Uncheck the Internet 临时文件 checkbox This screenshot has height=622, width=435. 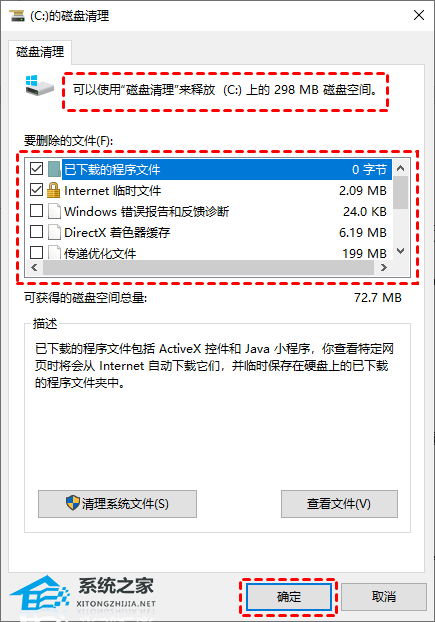click(x=36, y=190)
